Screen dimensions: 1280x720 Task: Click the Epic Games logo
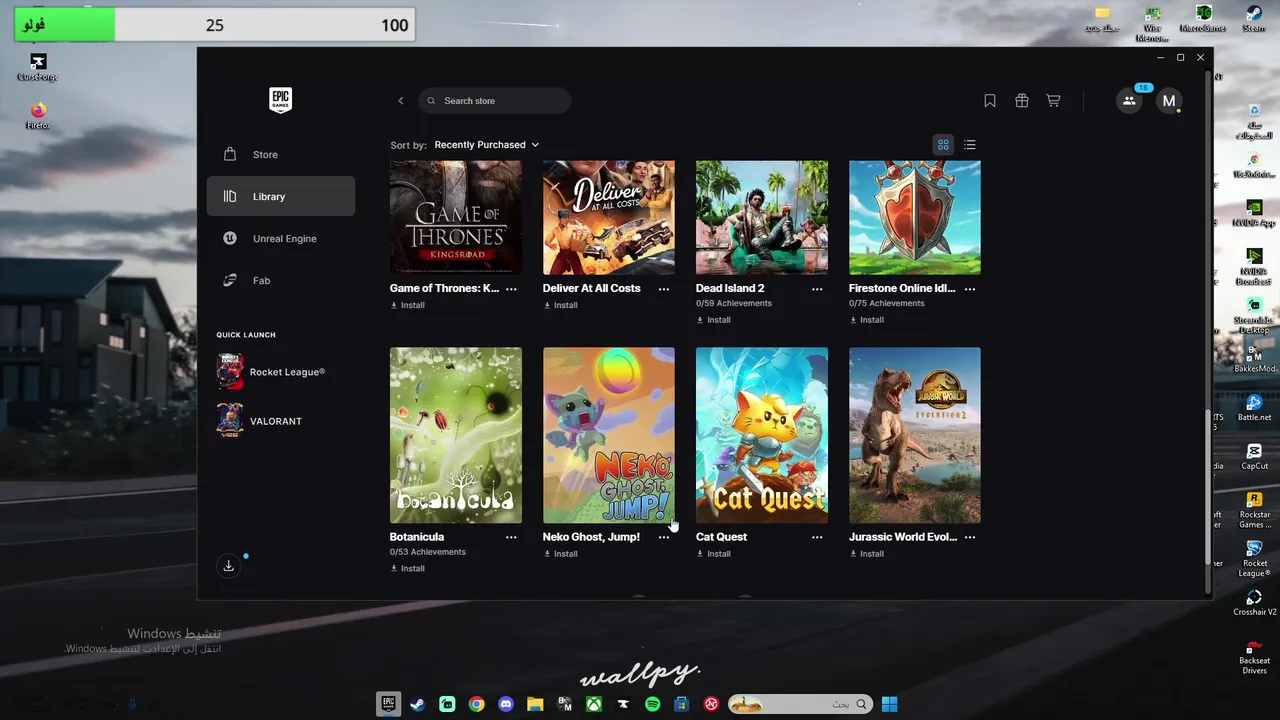tap(280, 100)
